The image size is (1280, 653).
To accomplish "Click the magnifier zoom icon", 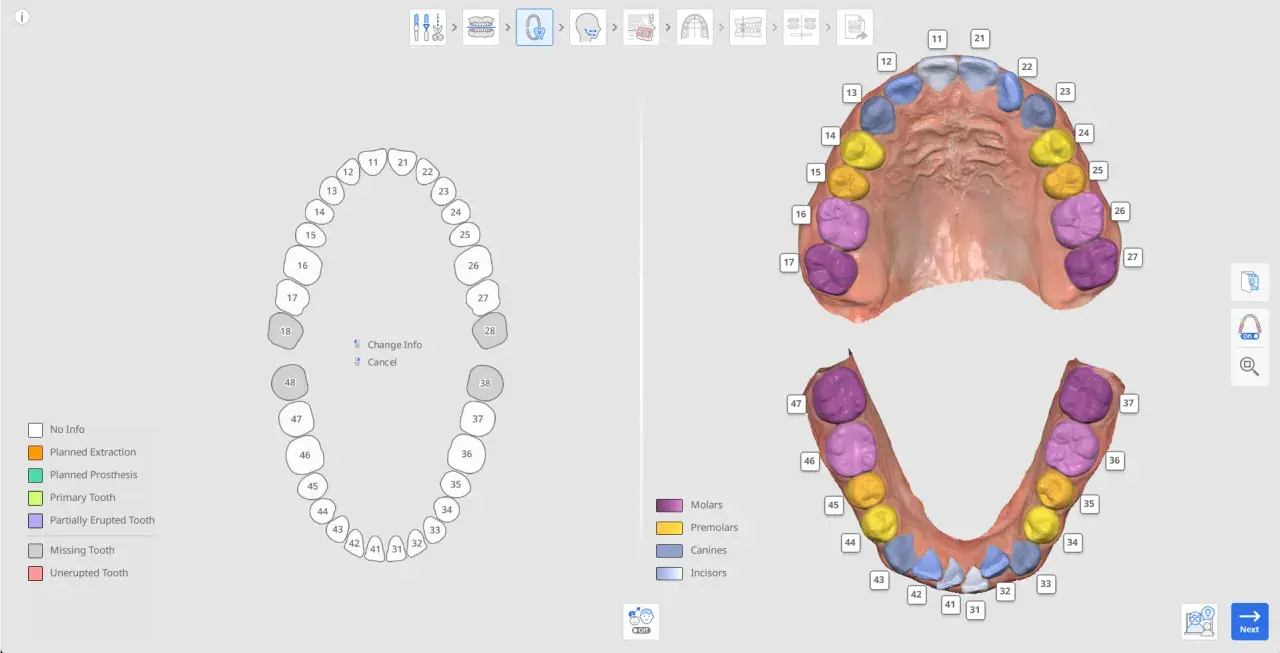I will (1249, 366).
